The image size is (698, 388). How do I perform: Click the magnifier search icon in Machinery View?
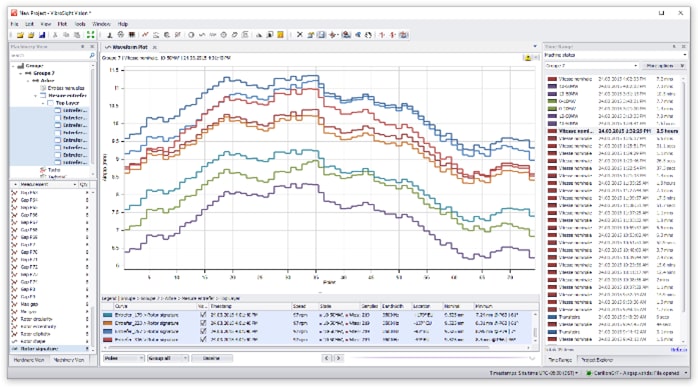coord(92,55)
